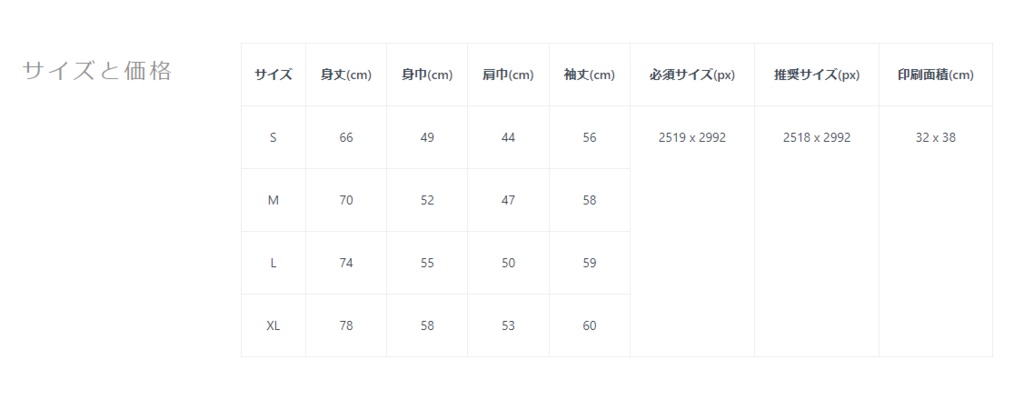The height and width of the screenshot is (400, 1024).
Task: Select the 印刷面積(cm) header cell
Action: coord(935,74)
